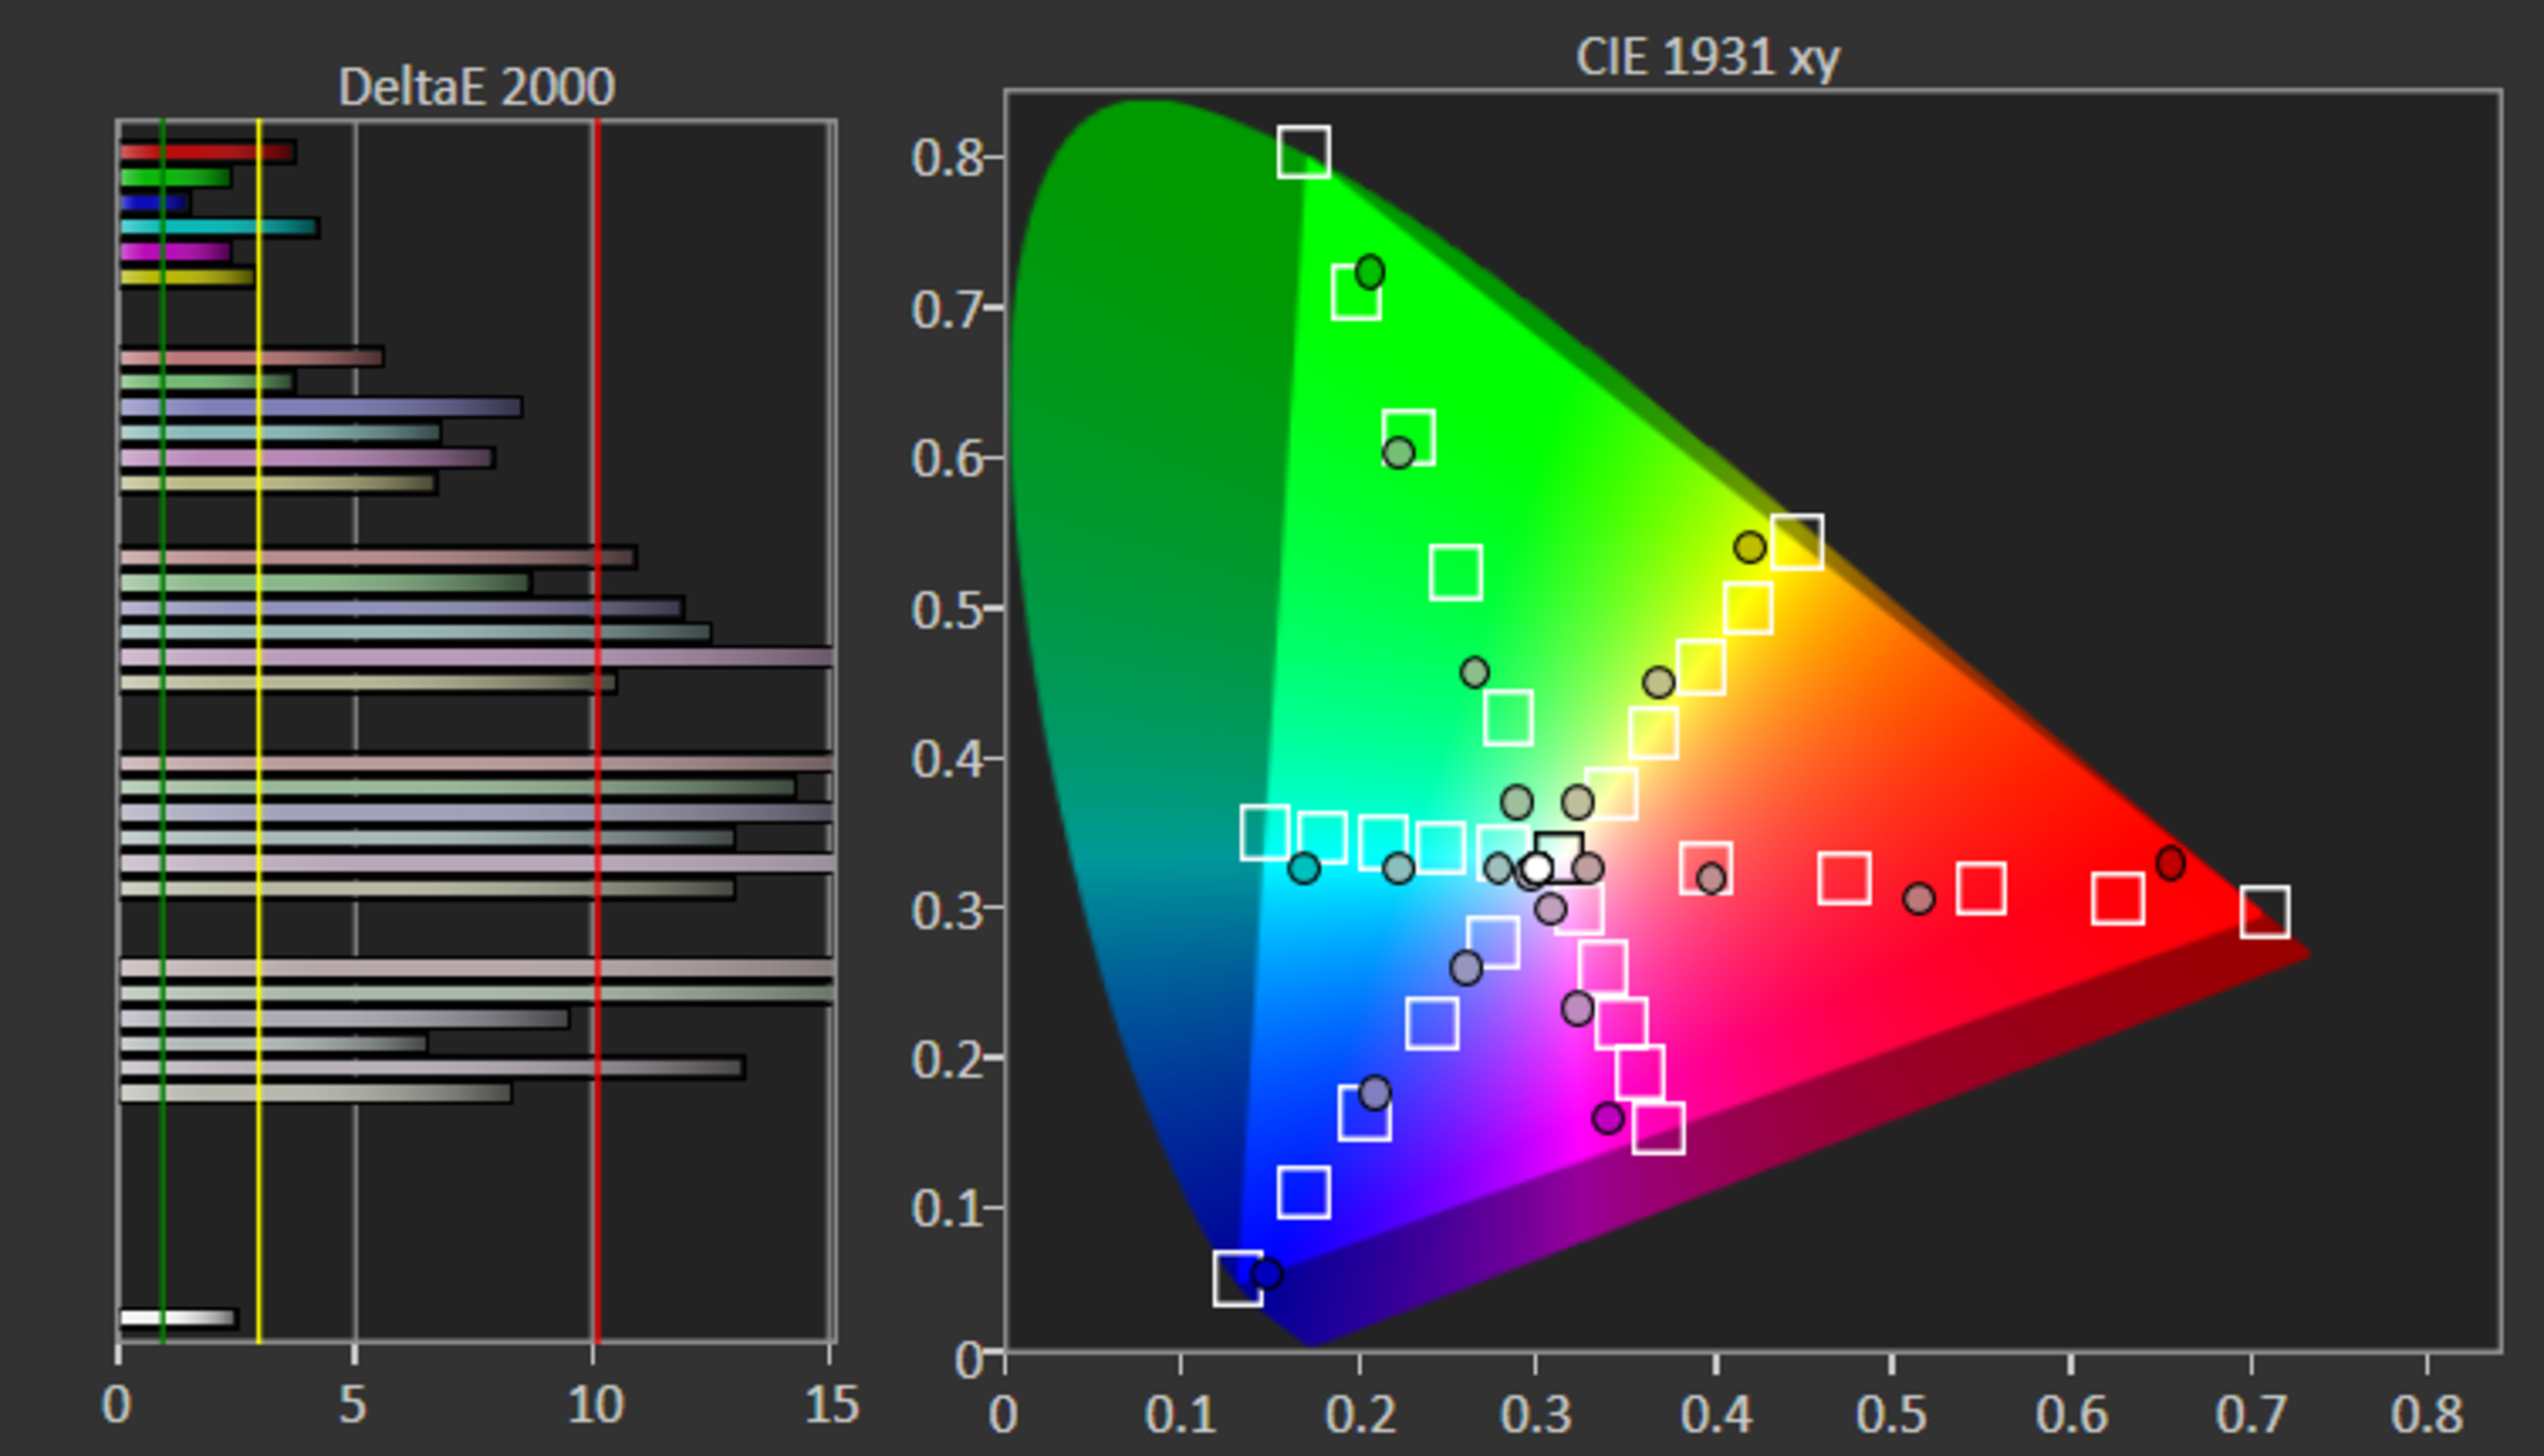Select the rightmost red target square

click(2265, 911)
